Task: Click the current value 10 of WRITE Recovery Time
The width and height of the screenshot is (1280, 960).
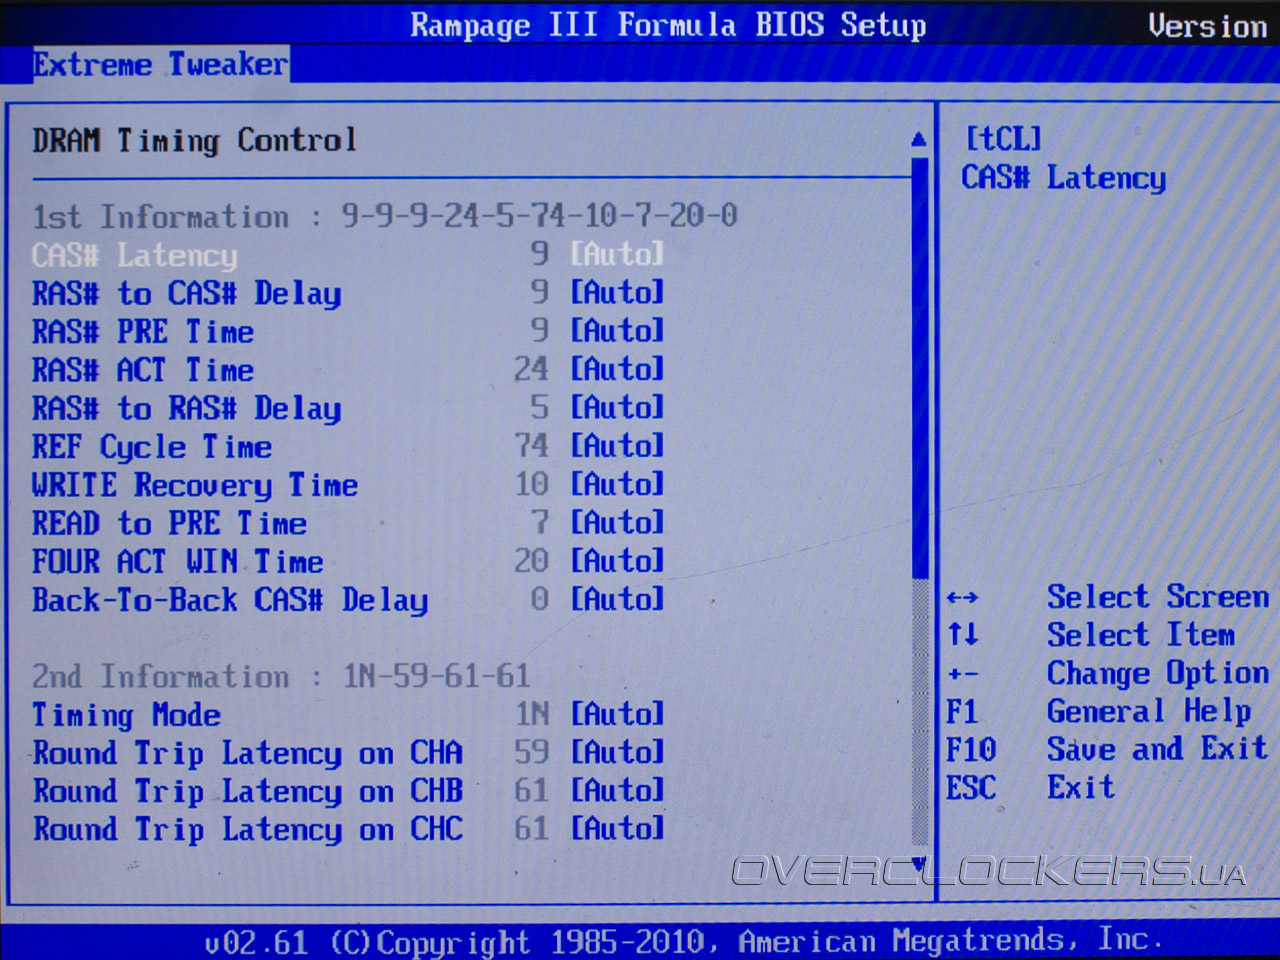Action: coord(531,484)
